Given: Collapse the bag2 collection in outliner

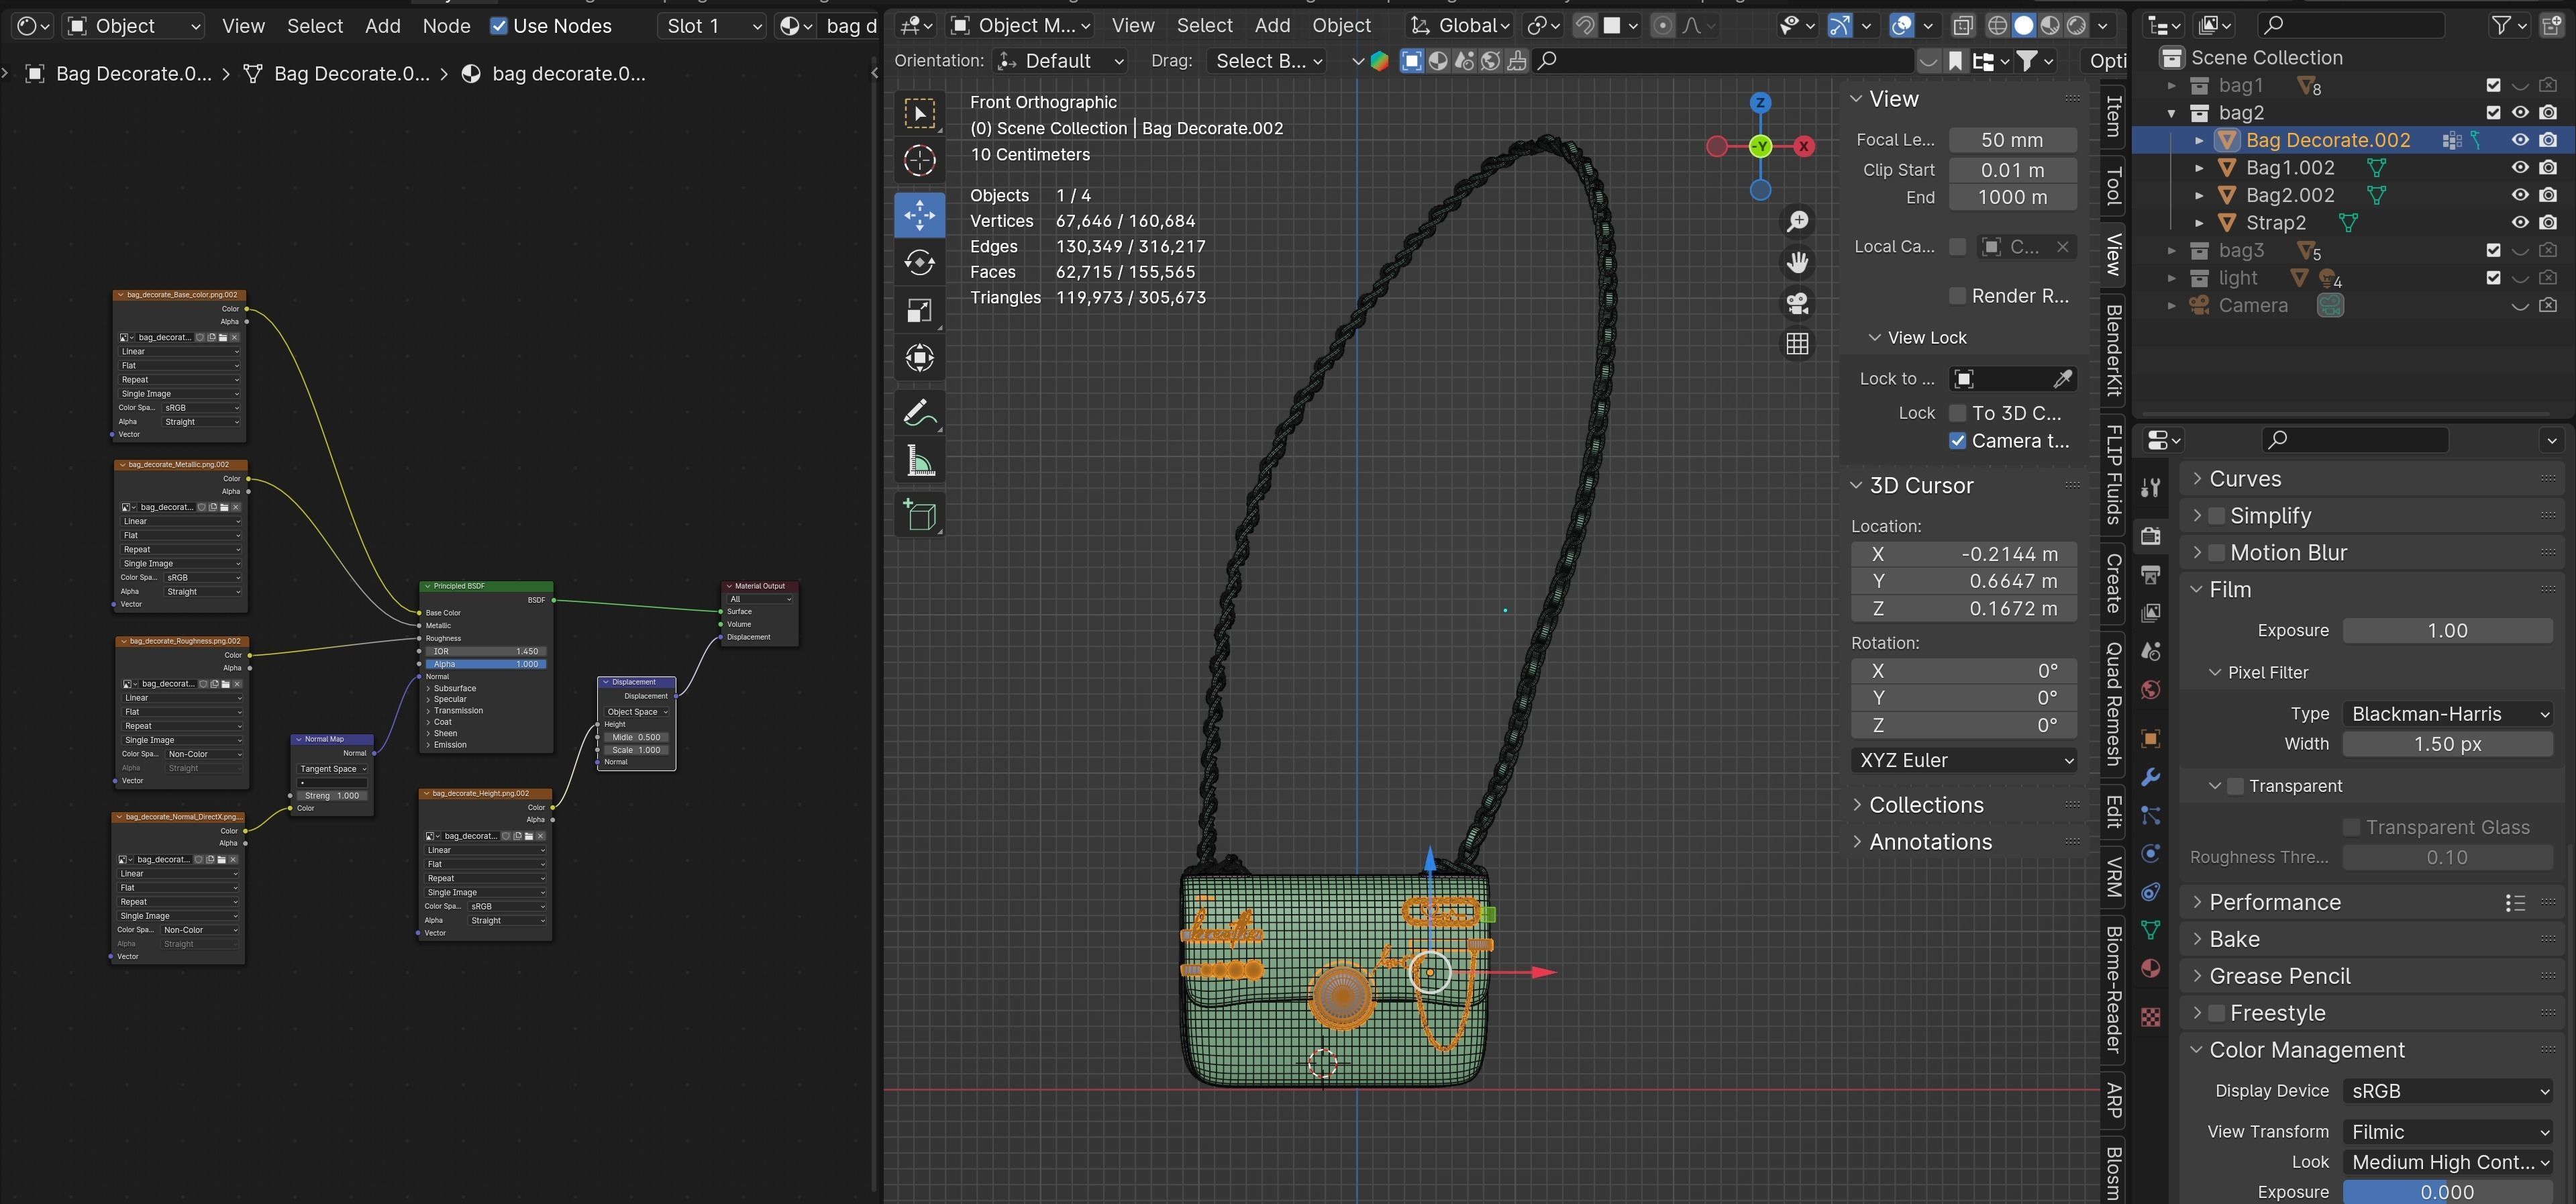Looking at the screenshot, I should [2171, 113].
